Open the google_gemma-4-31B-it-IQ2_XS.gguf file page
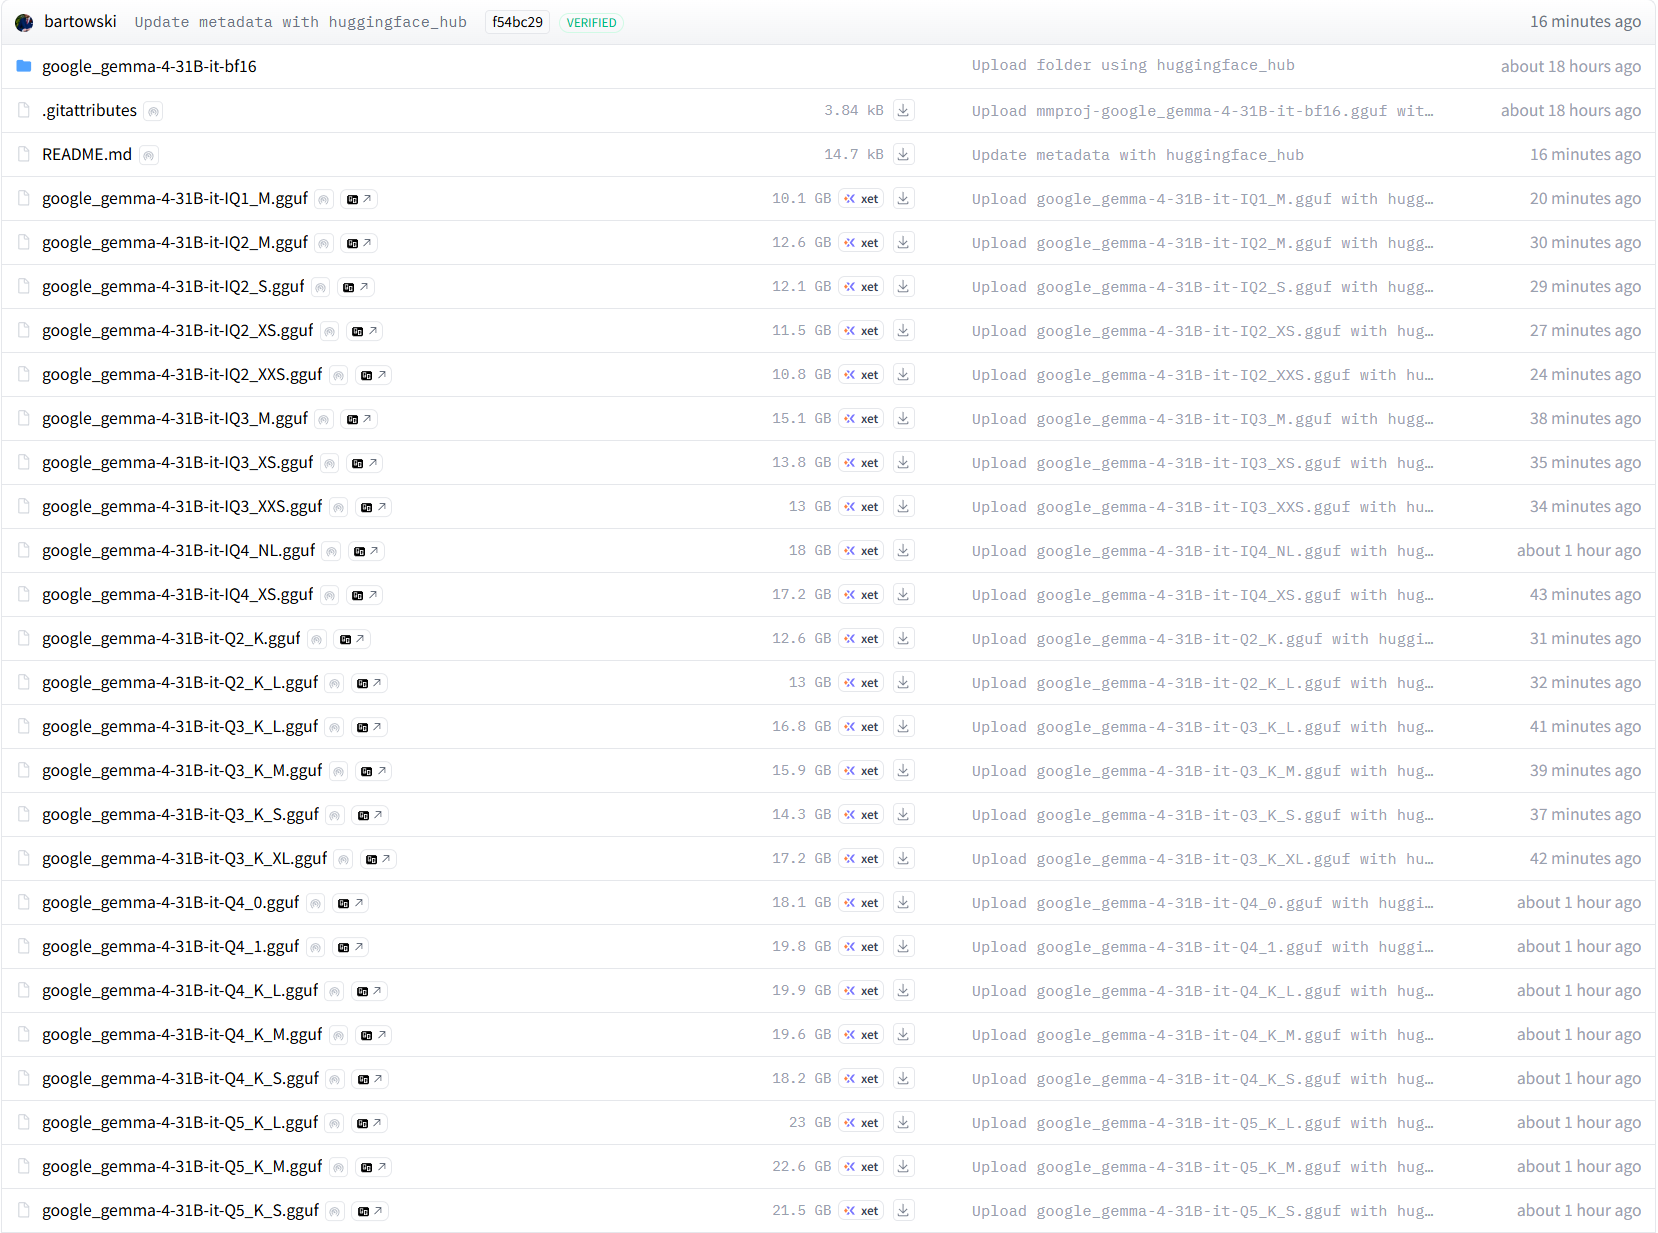Image resolution: width=1658 pixels, height=1233 pixels. (178, 330)
